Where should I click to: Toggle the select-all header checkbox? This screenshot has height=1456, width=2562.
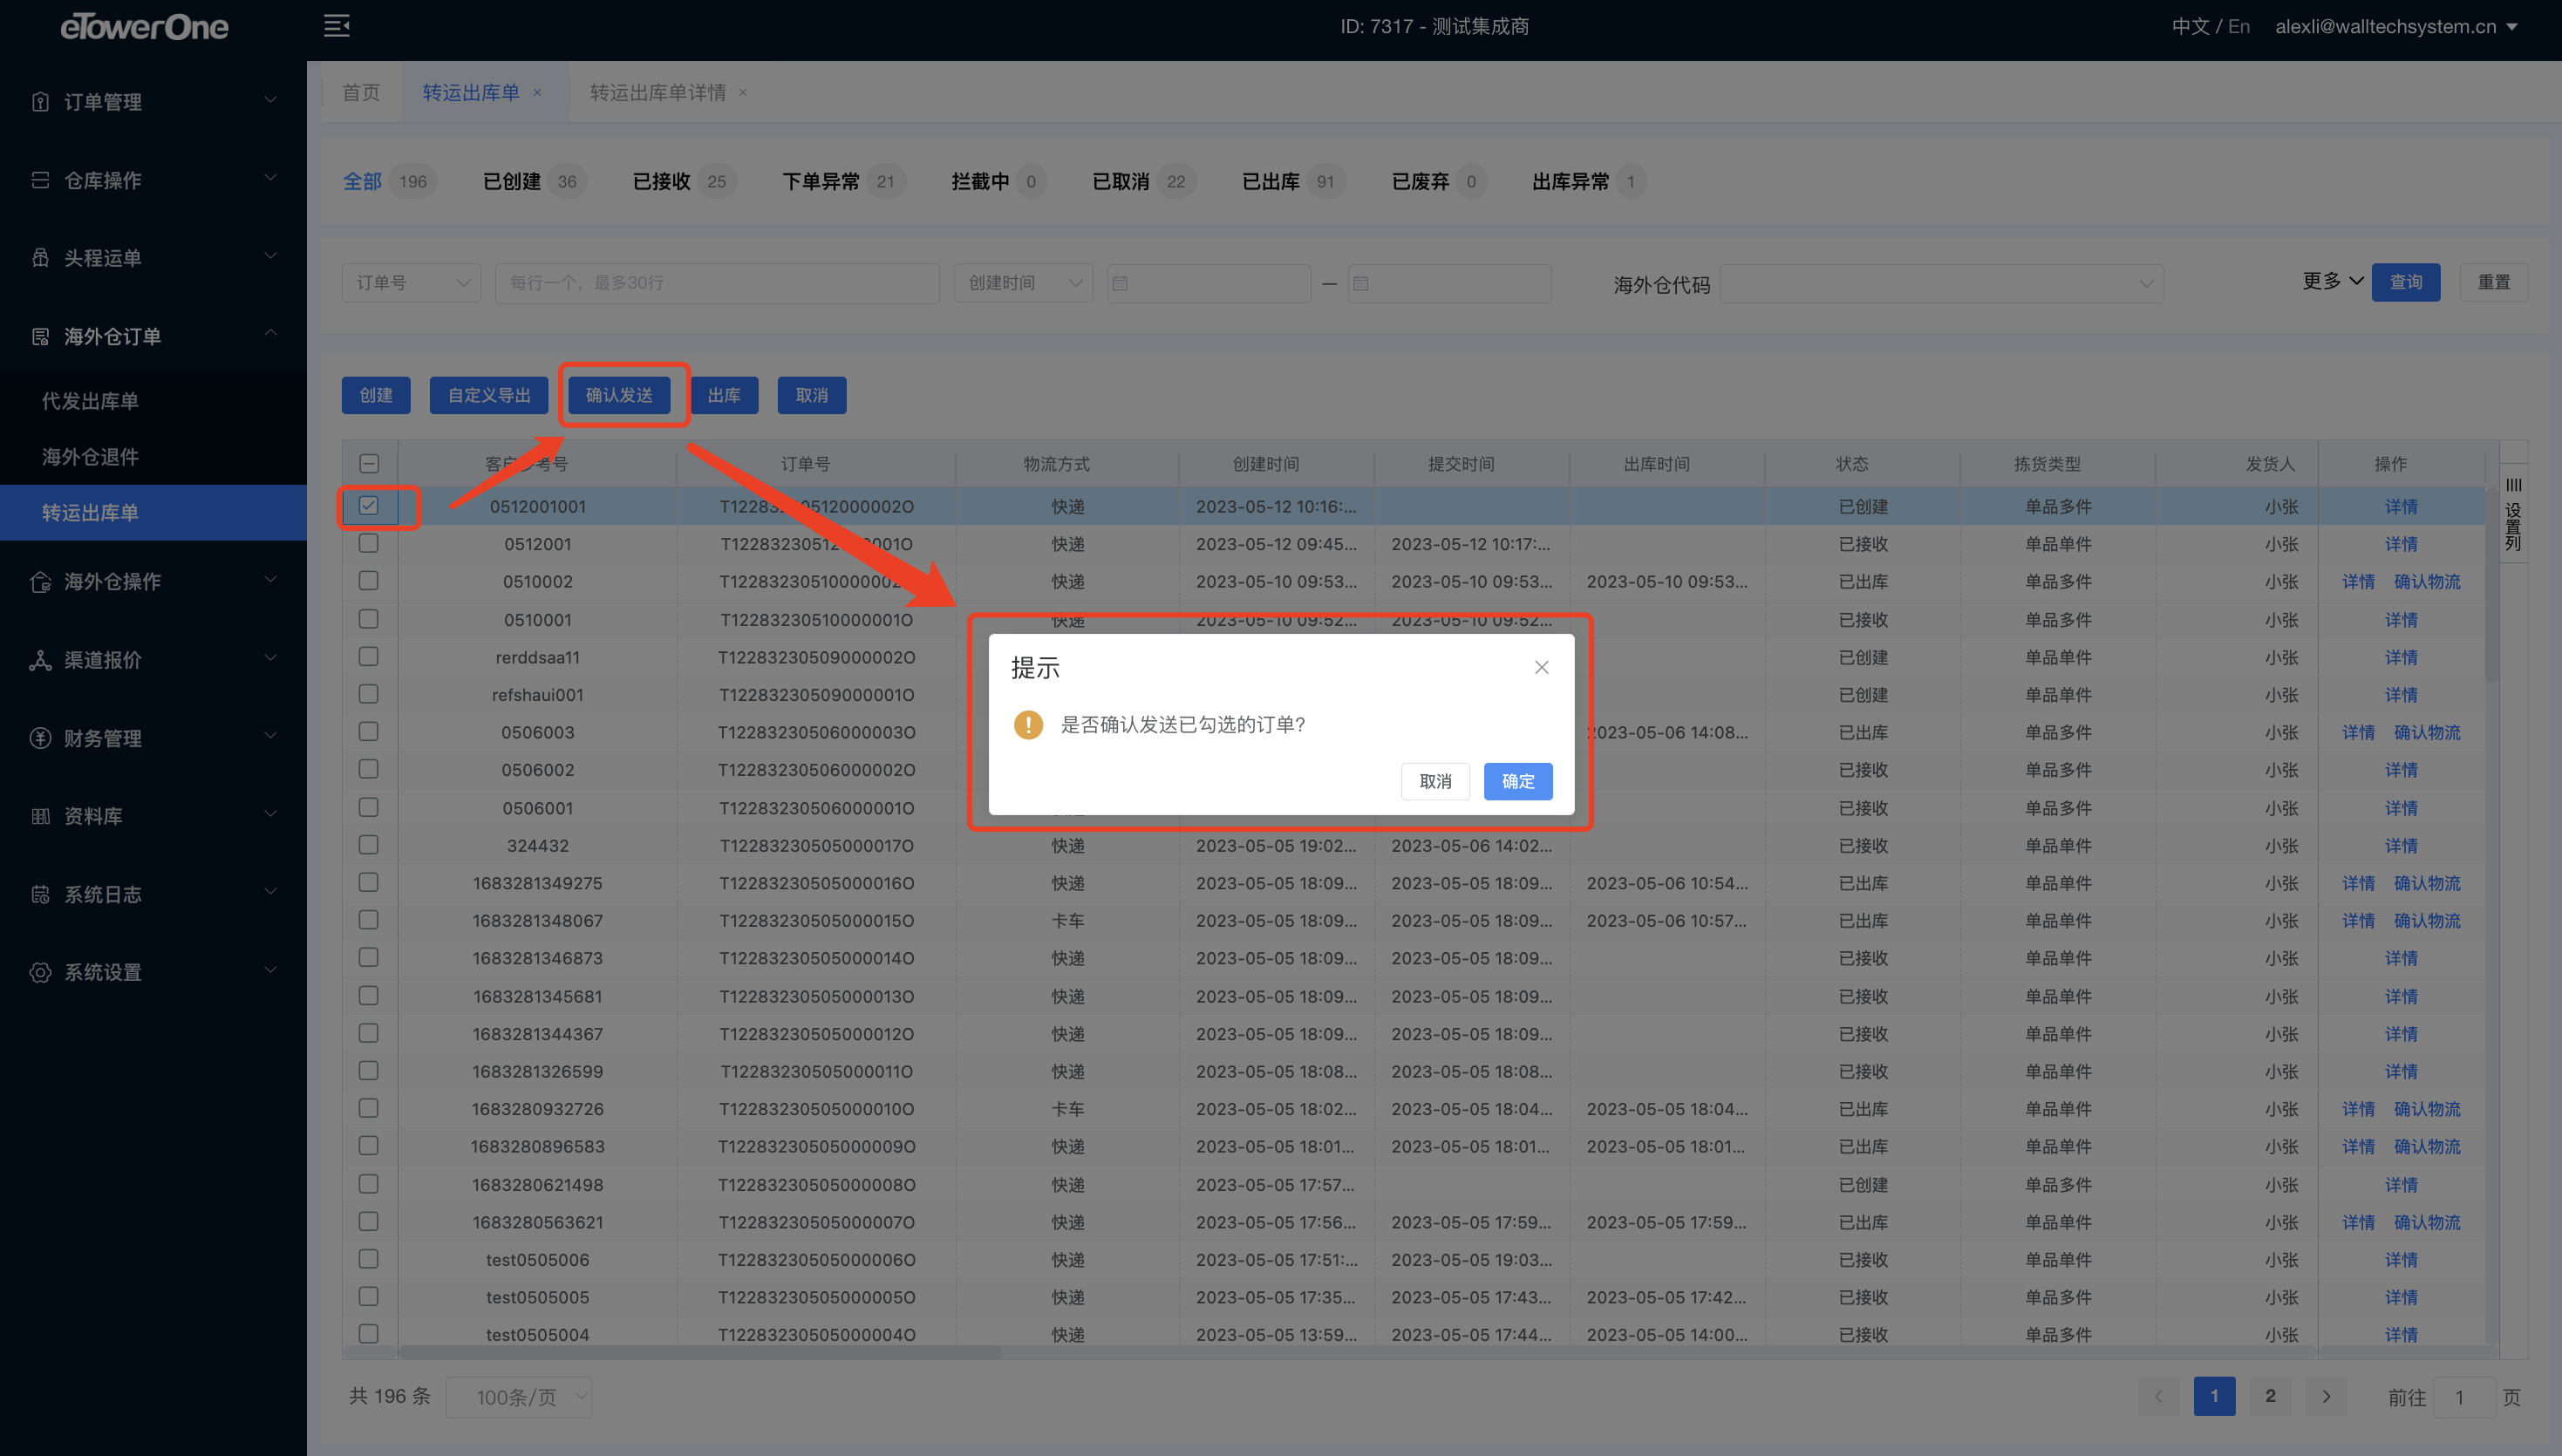(369, 463)
